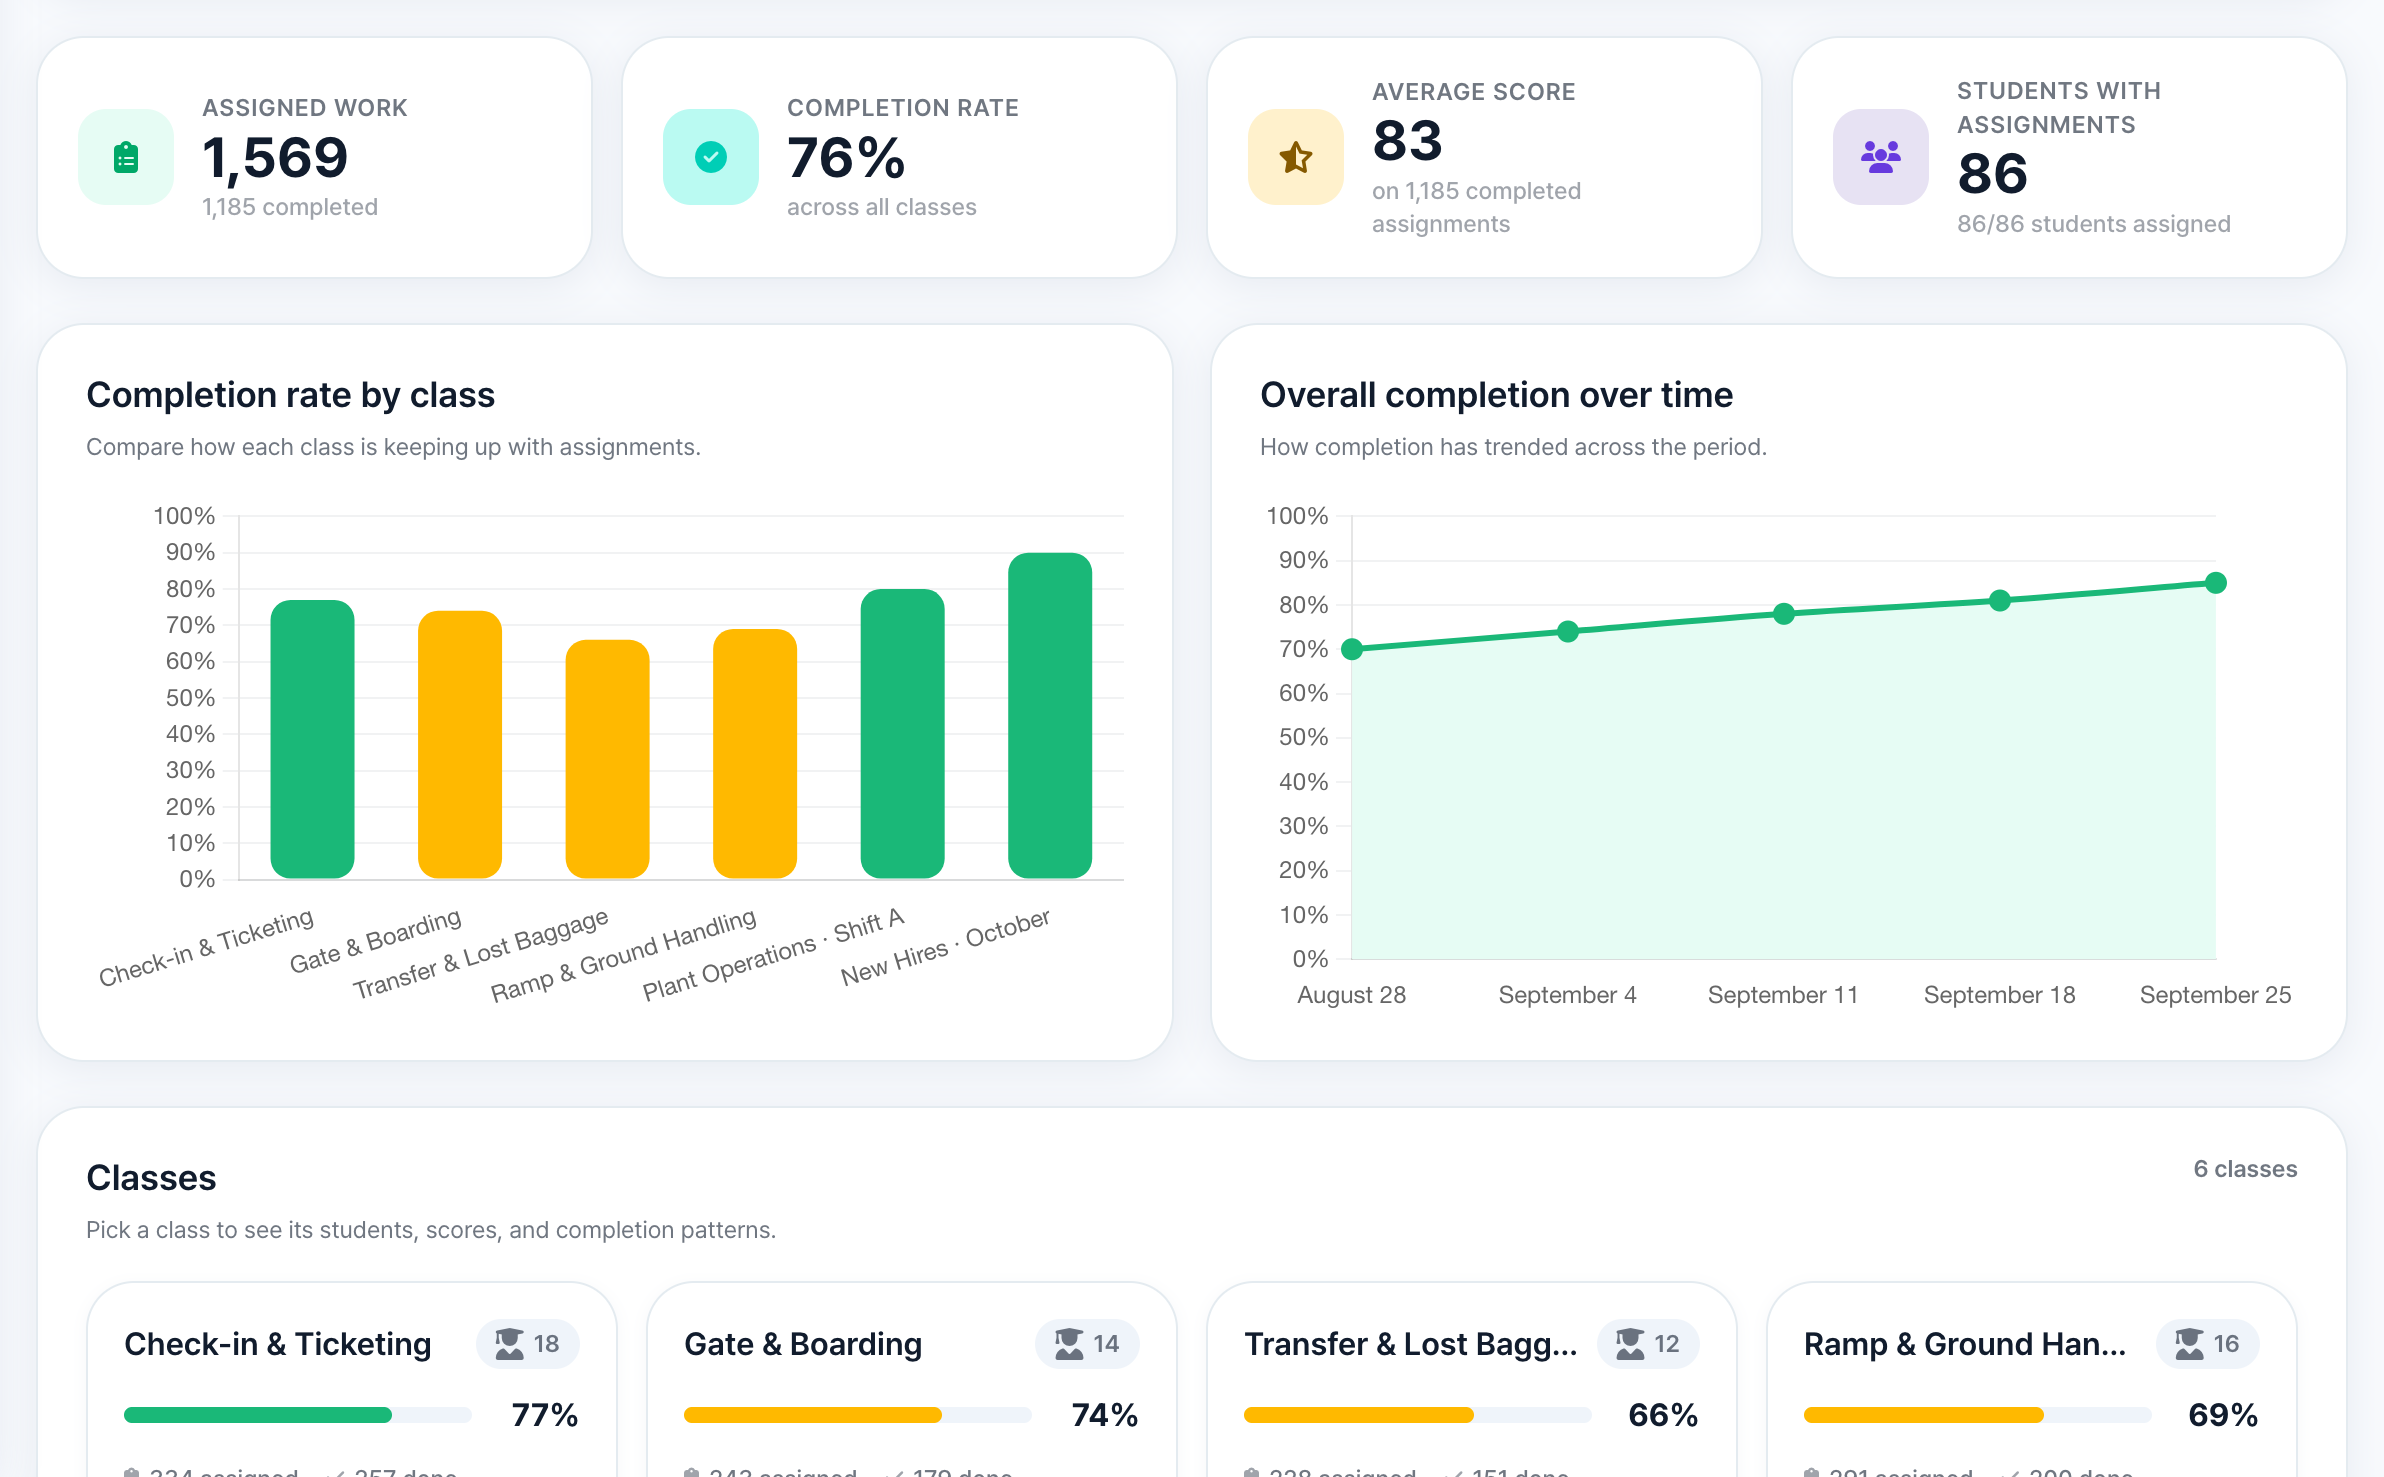Screen dimensions: 2384x1477
Task: Click the New Hires October chart bar
Action: pos(1050,716)
